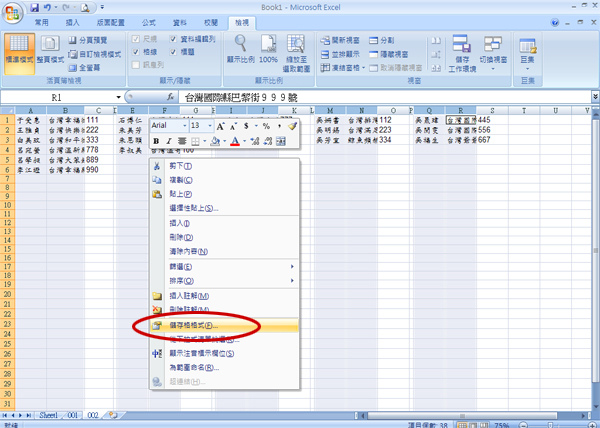Select the 標準模式 Normal view button
This screenshot has height=428, width=600.
[x=19, y=53]
